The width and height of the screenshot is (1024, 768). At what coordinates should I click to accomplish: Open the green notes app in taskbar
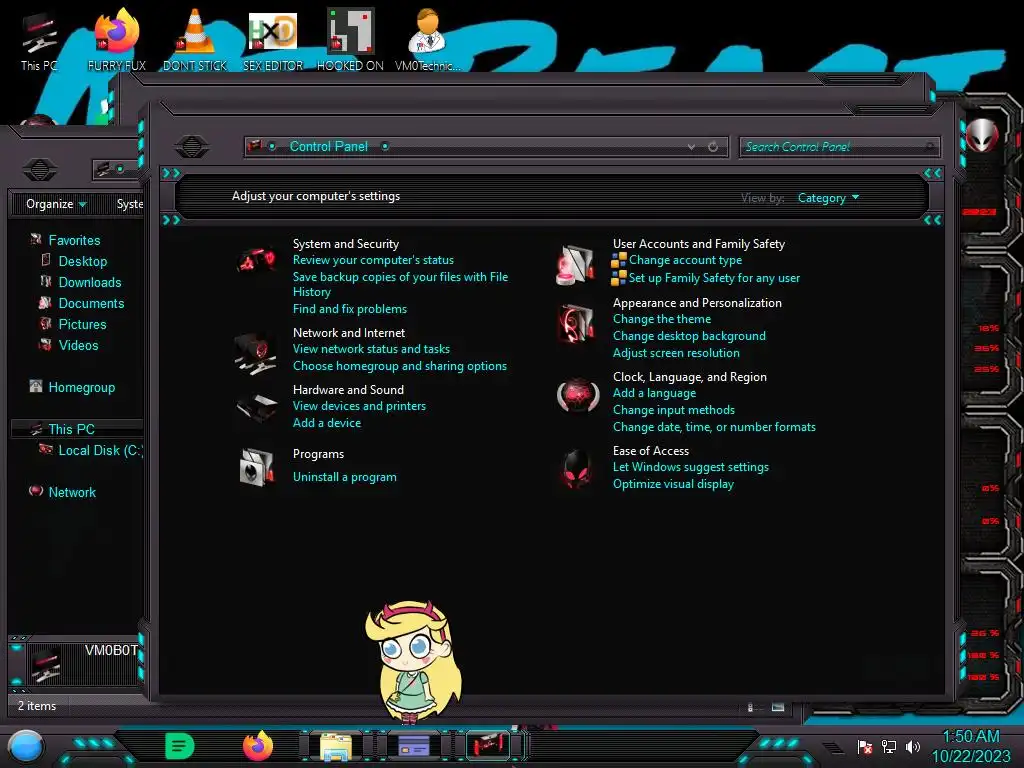click(180, 746)
